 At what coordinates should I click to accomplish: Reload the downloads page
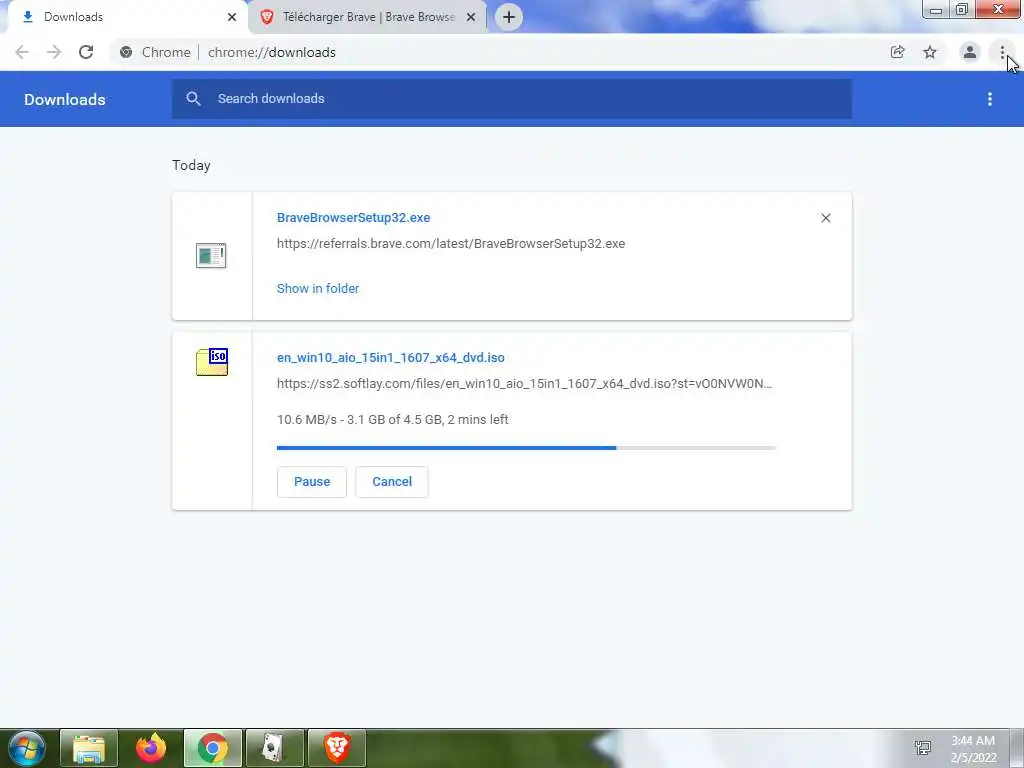(86, 52)
